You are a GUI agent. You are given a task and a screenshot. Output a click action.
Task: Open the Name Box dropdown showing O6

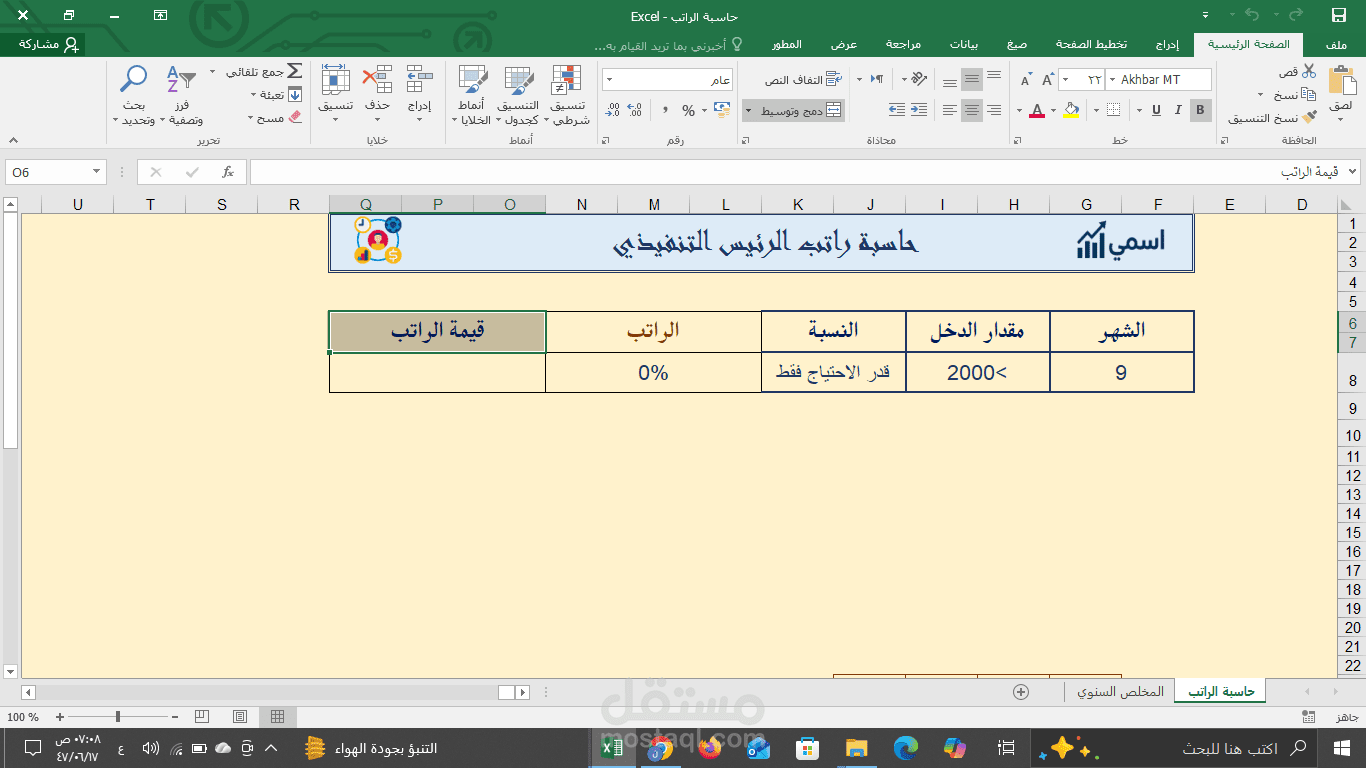point(97,172)
